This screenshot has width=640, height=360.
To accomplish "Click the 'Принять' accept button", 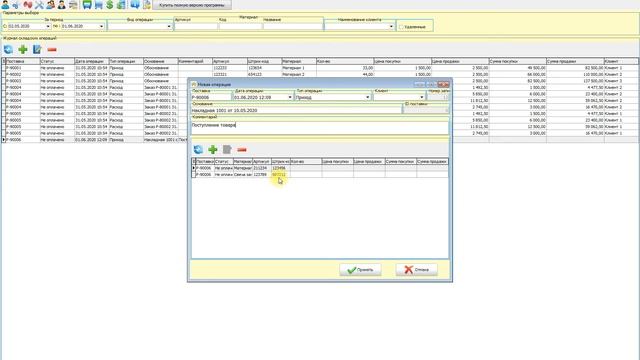I will click(x=360, y=270).
